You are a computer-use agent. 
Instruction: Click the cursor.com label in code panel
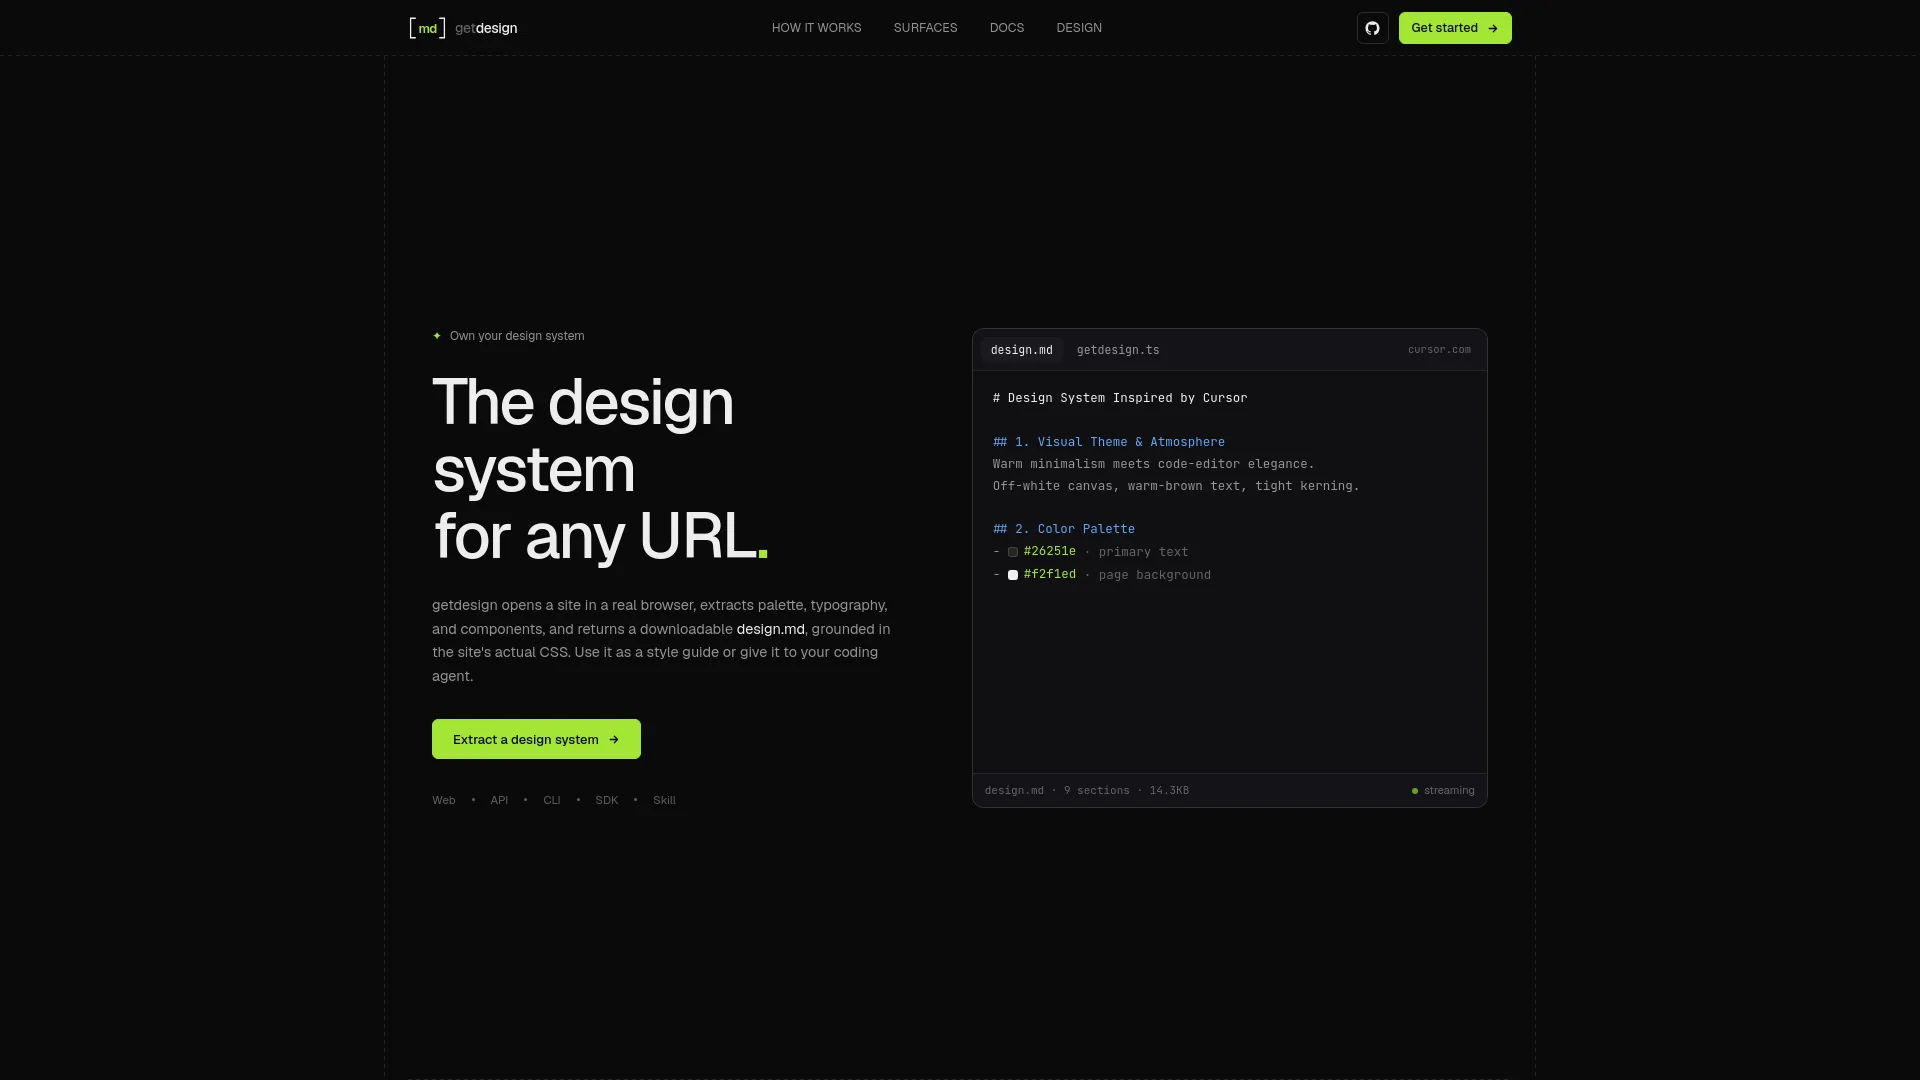pos(1439,350)
